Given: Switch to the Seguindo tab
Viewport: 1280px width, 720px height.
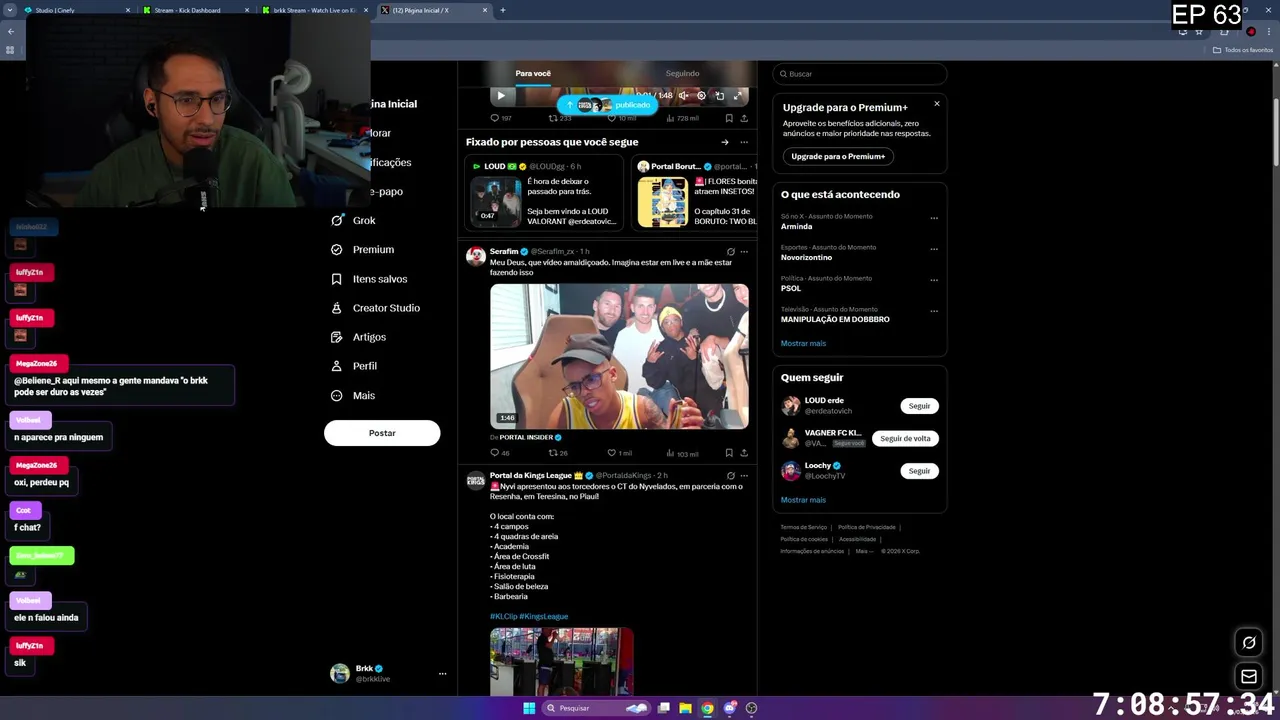Looking at the screenshot, I should pos(682,73).
